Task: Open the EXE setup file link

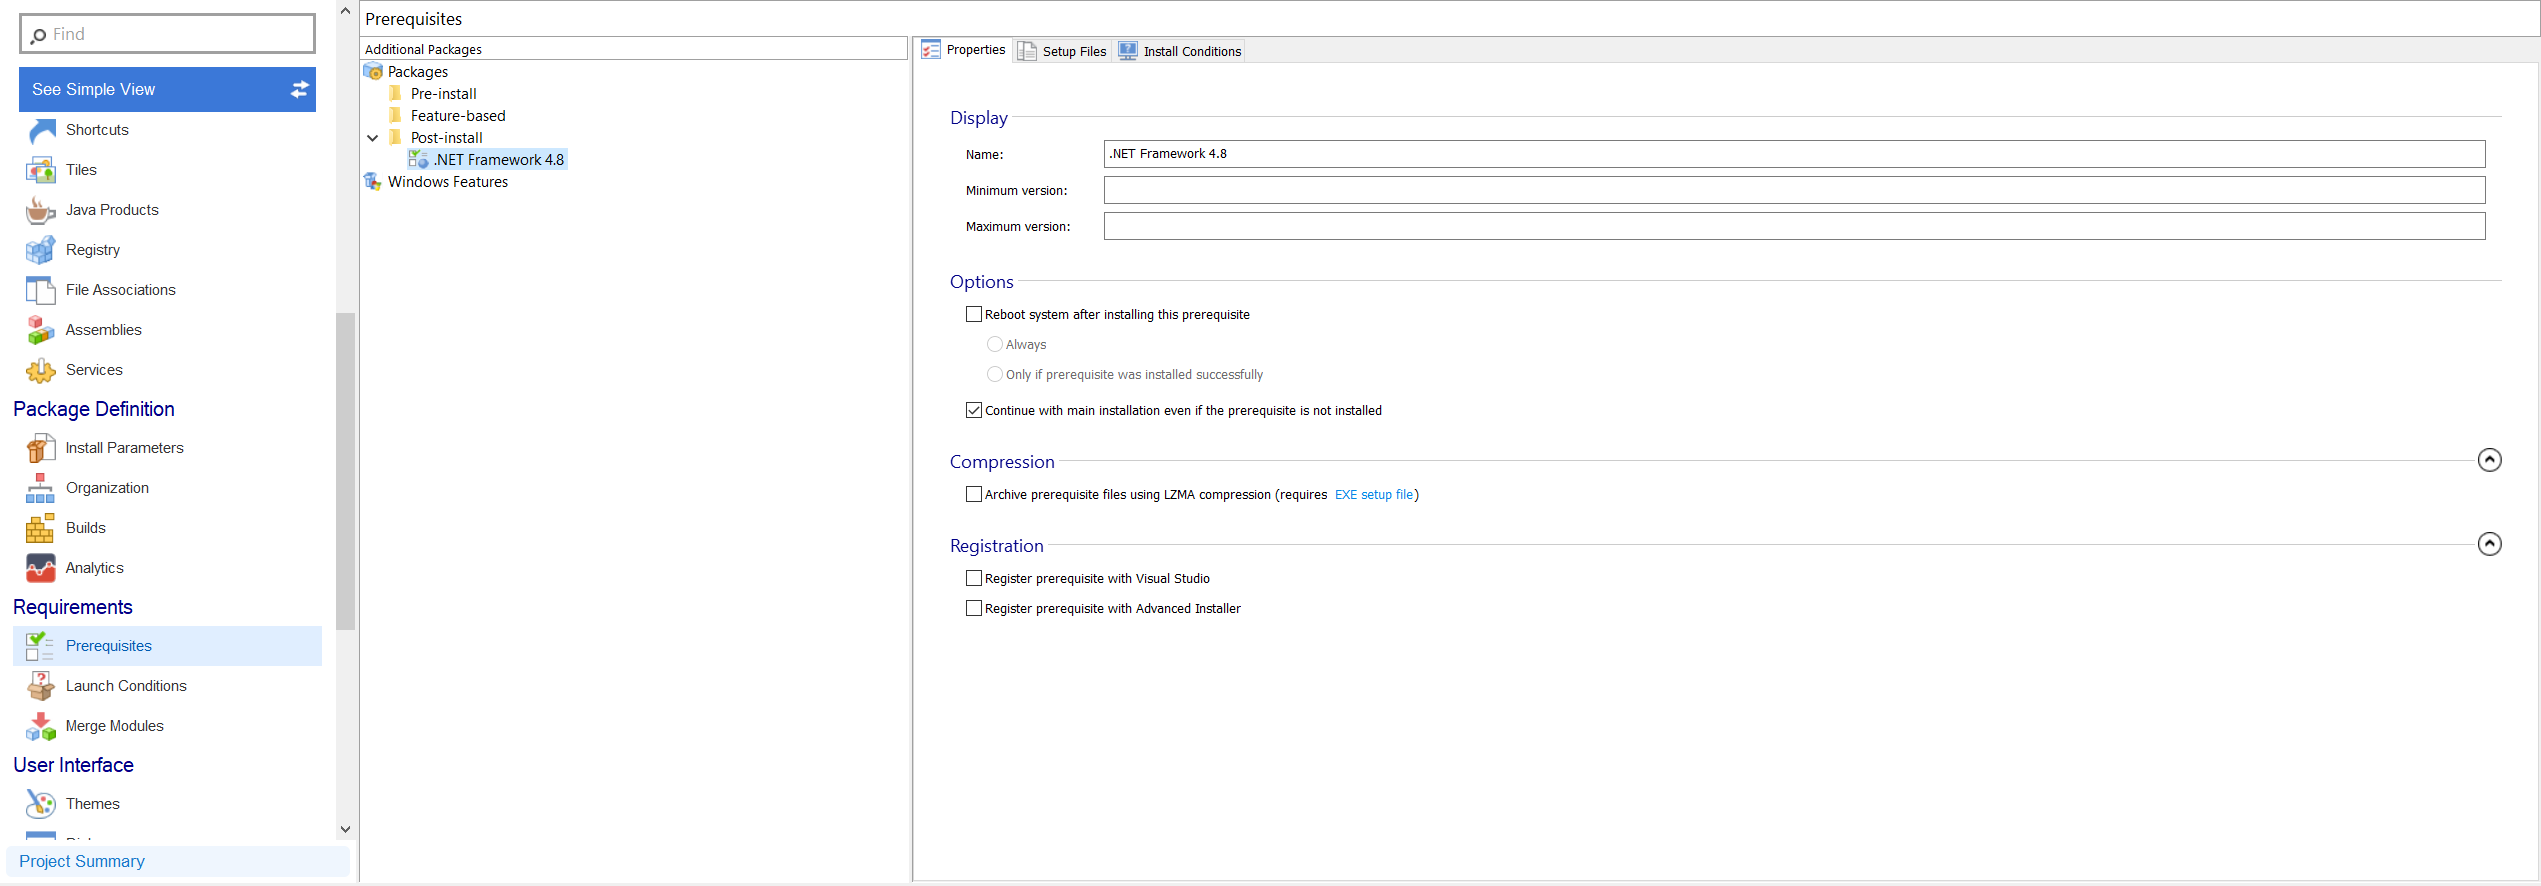Action: click(1374, 495)
